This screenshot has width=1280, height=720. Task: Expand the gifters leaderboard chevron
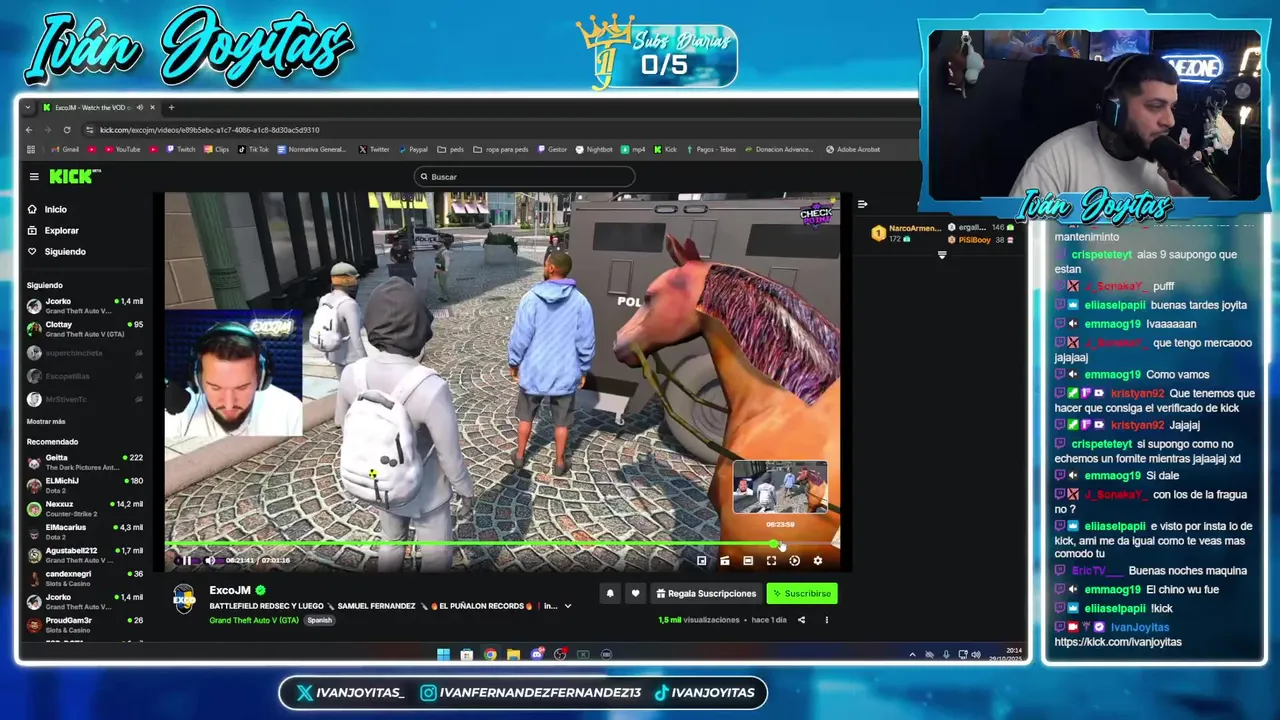click(942, 255)
